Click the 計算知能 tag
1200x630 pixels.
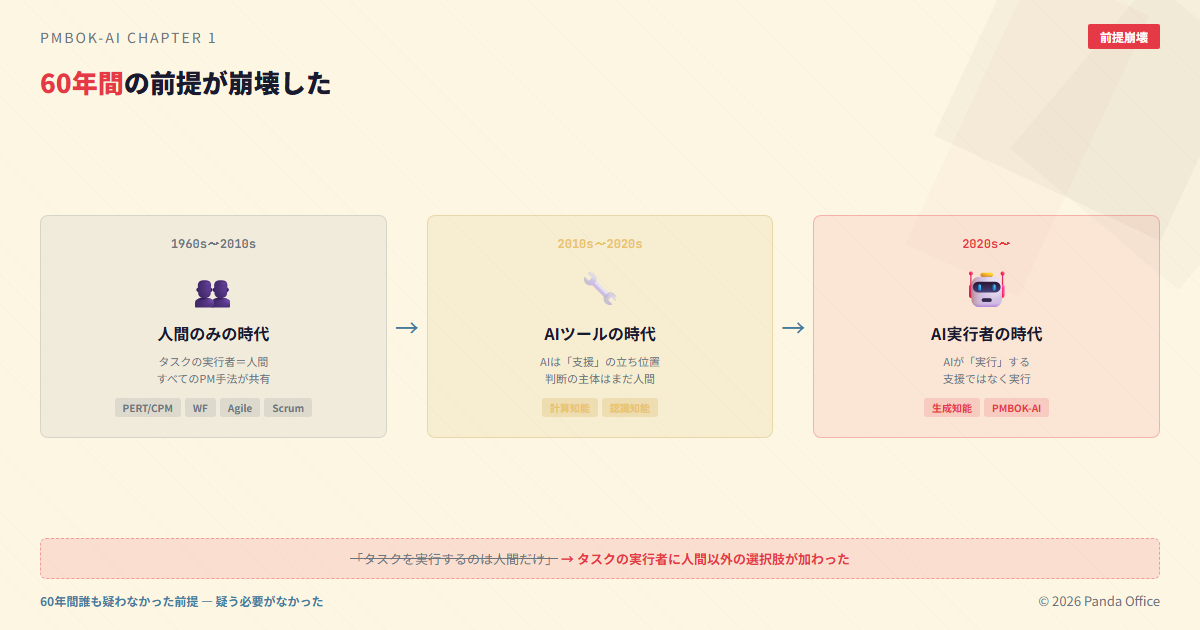pos(570,408)
